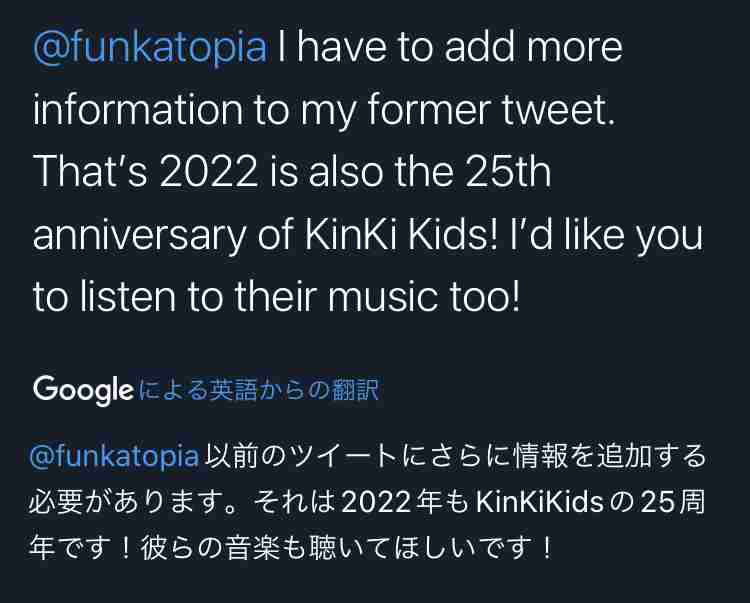Tap the phrase 'I'd like you'
Viewport: 750px width, 603px height.
pos(607,235)
